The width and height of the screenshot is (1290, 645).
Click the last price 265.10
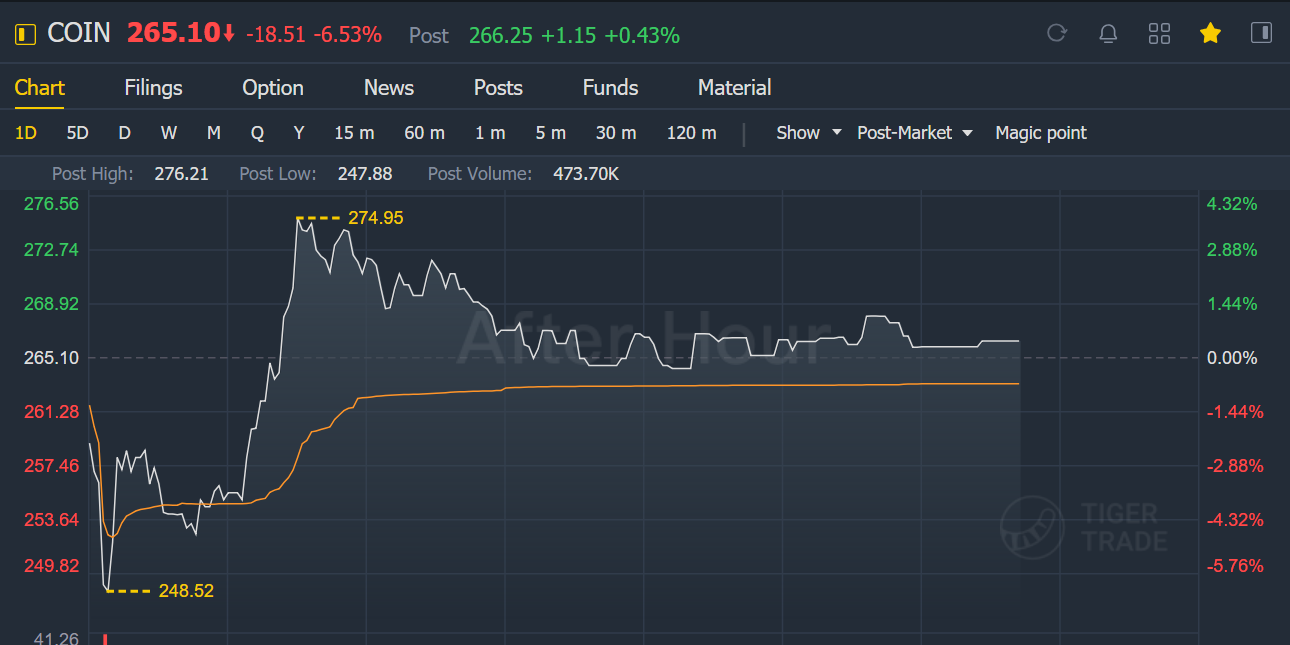(173, 33)
